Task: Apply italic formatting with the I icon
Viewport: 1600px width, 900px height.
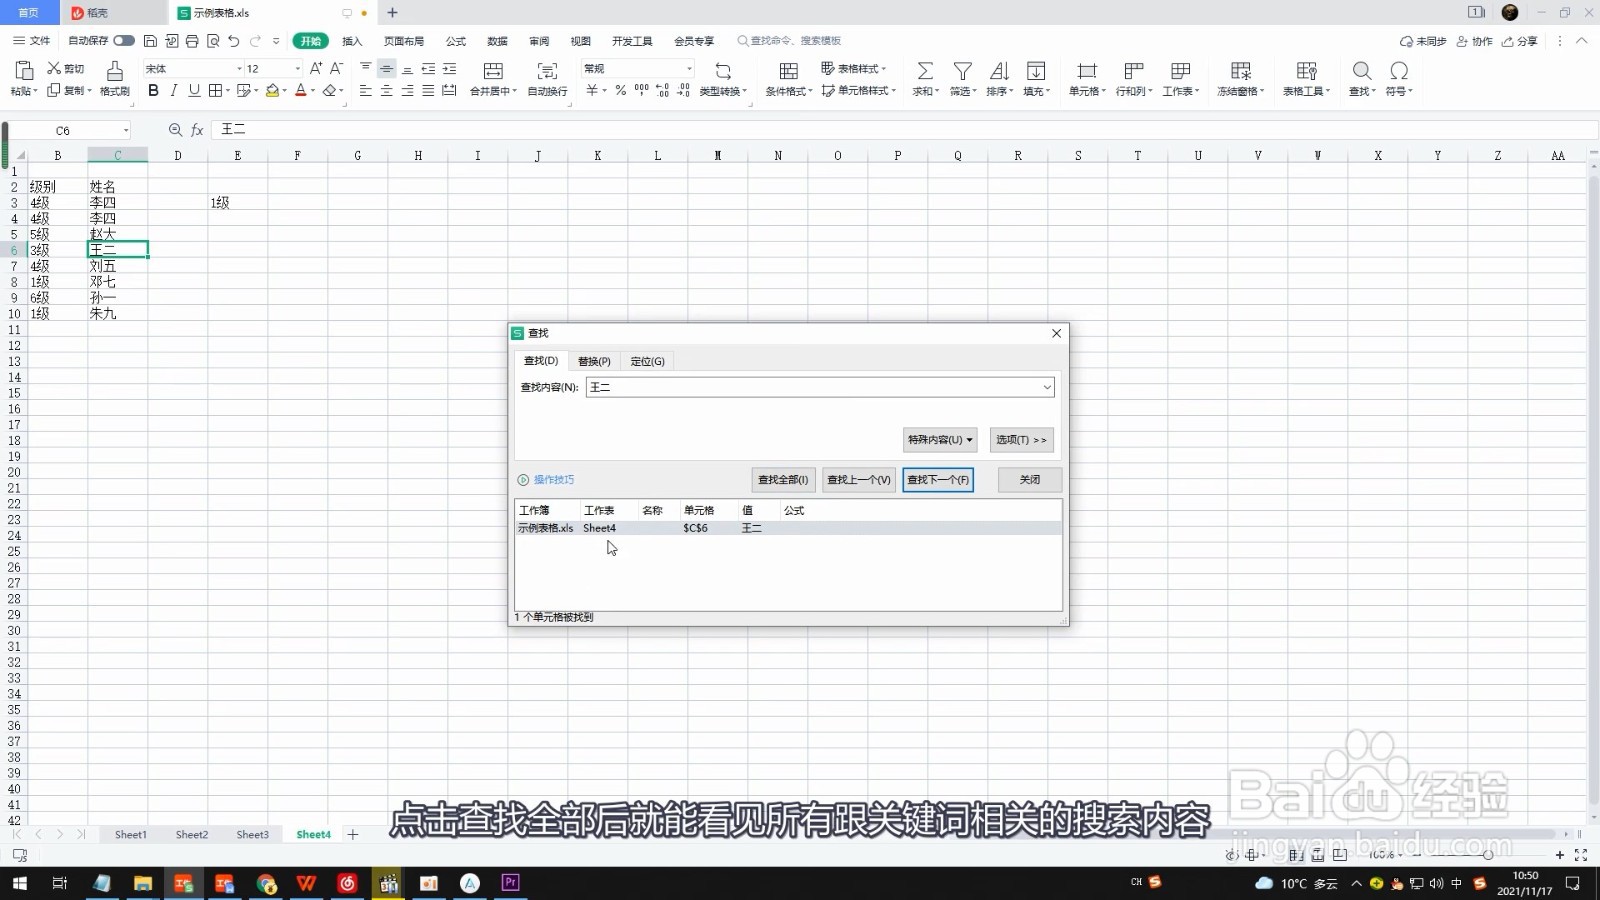Action: pyautogui.click(x=174, y=91)
